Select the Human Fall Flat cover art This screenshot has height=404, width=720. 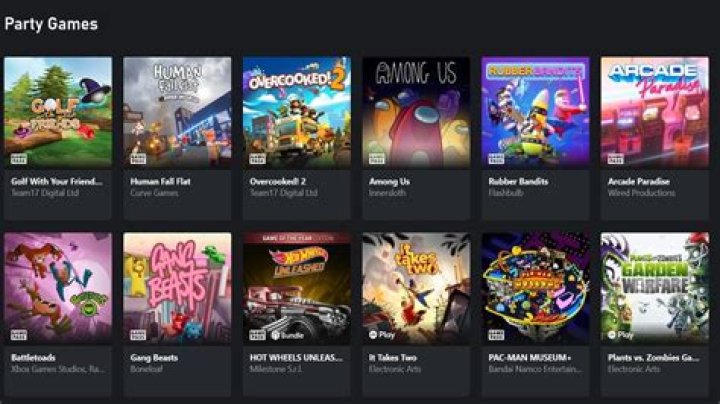(x=177, y=112)
